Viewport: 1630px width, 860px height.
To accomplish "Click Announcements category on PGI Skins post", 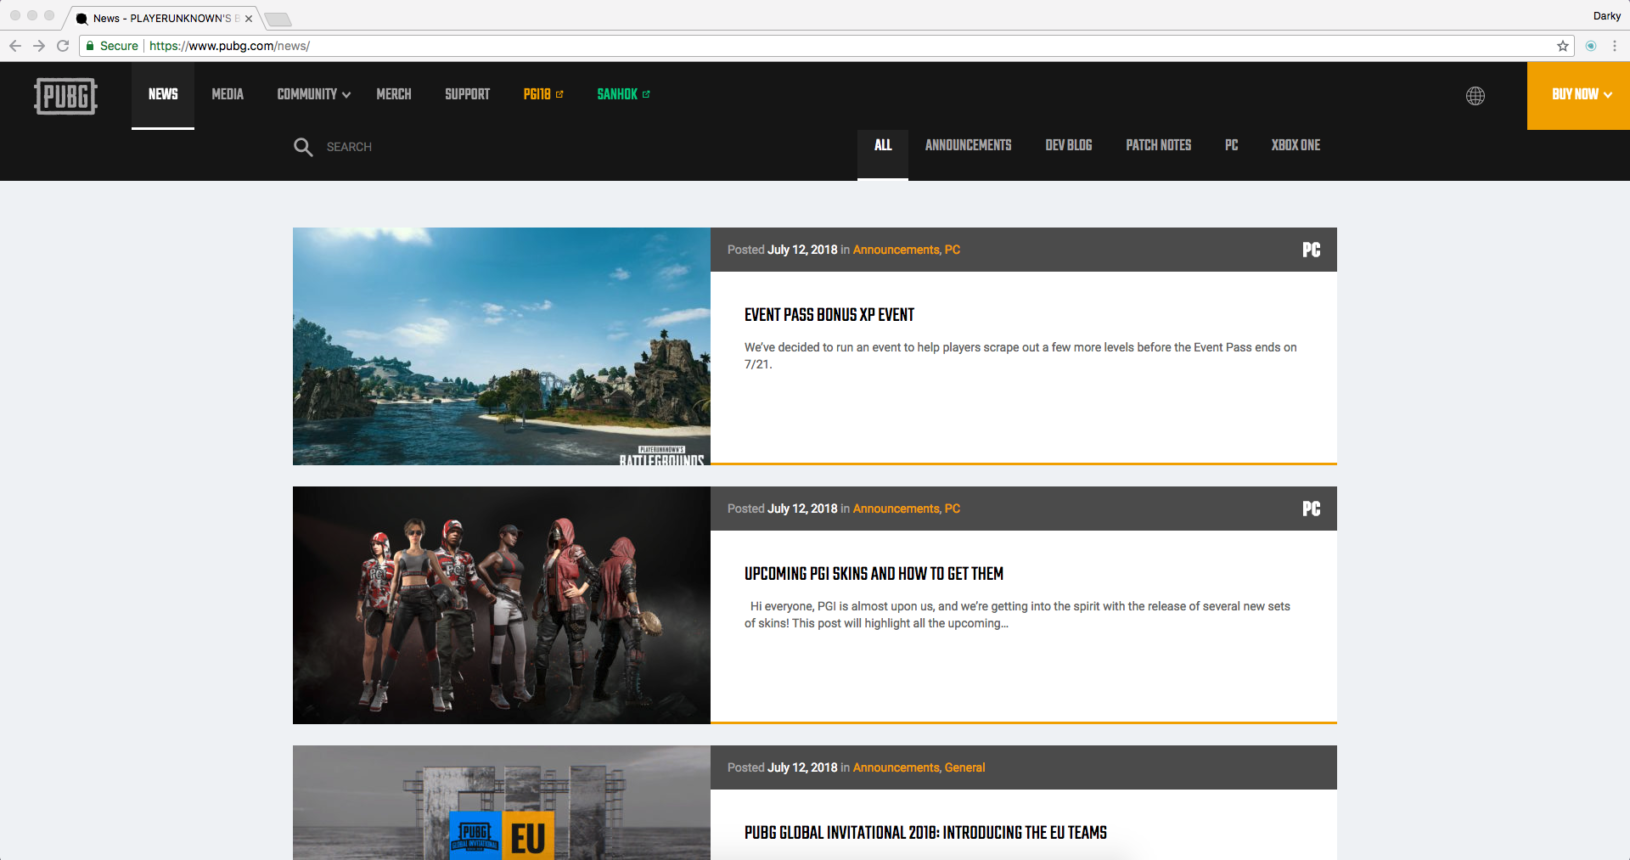I will pos(896,509).
